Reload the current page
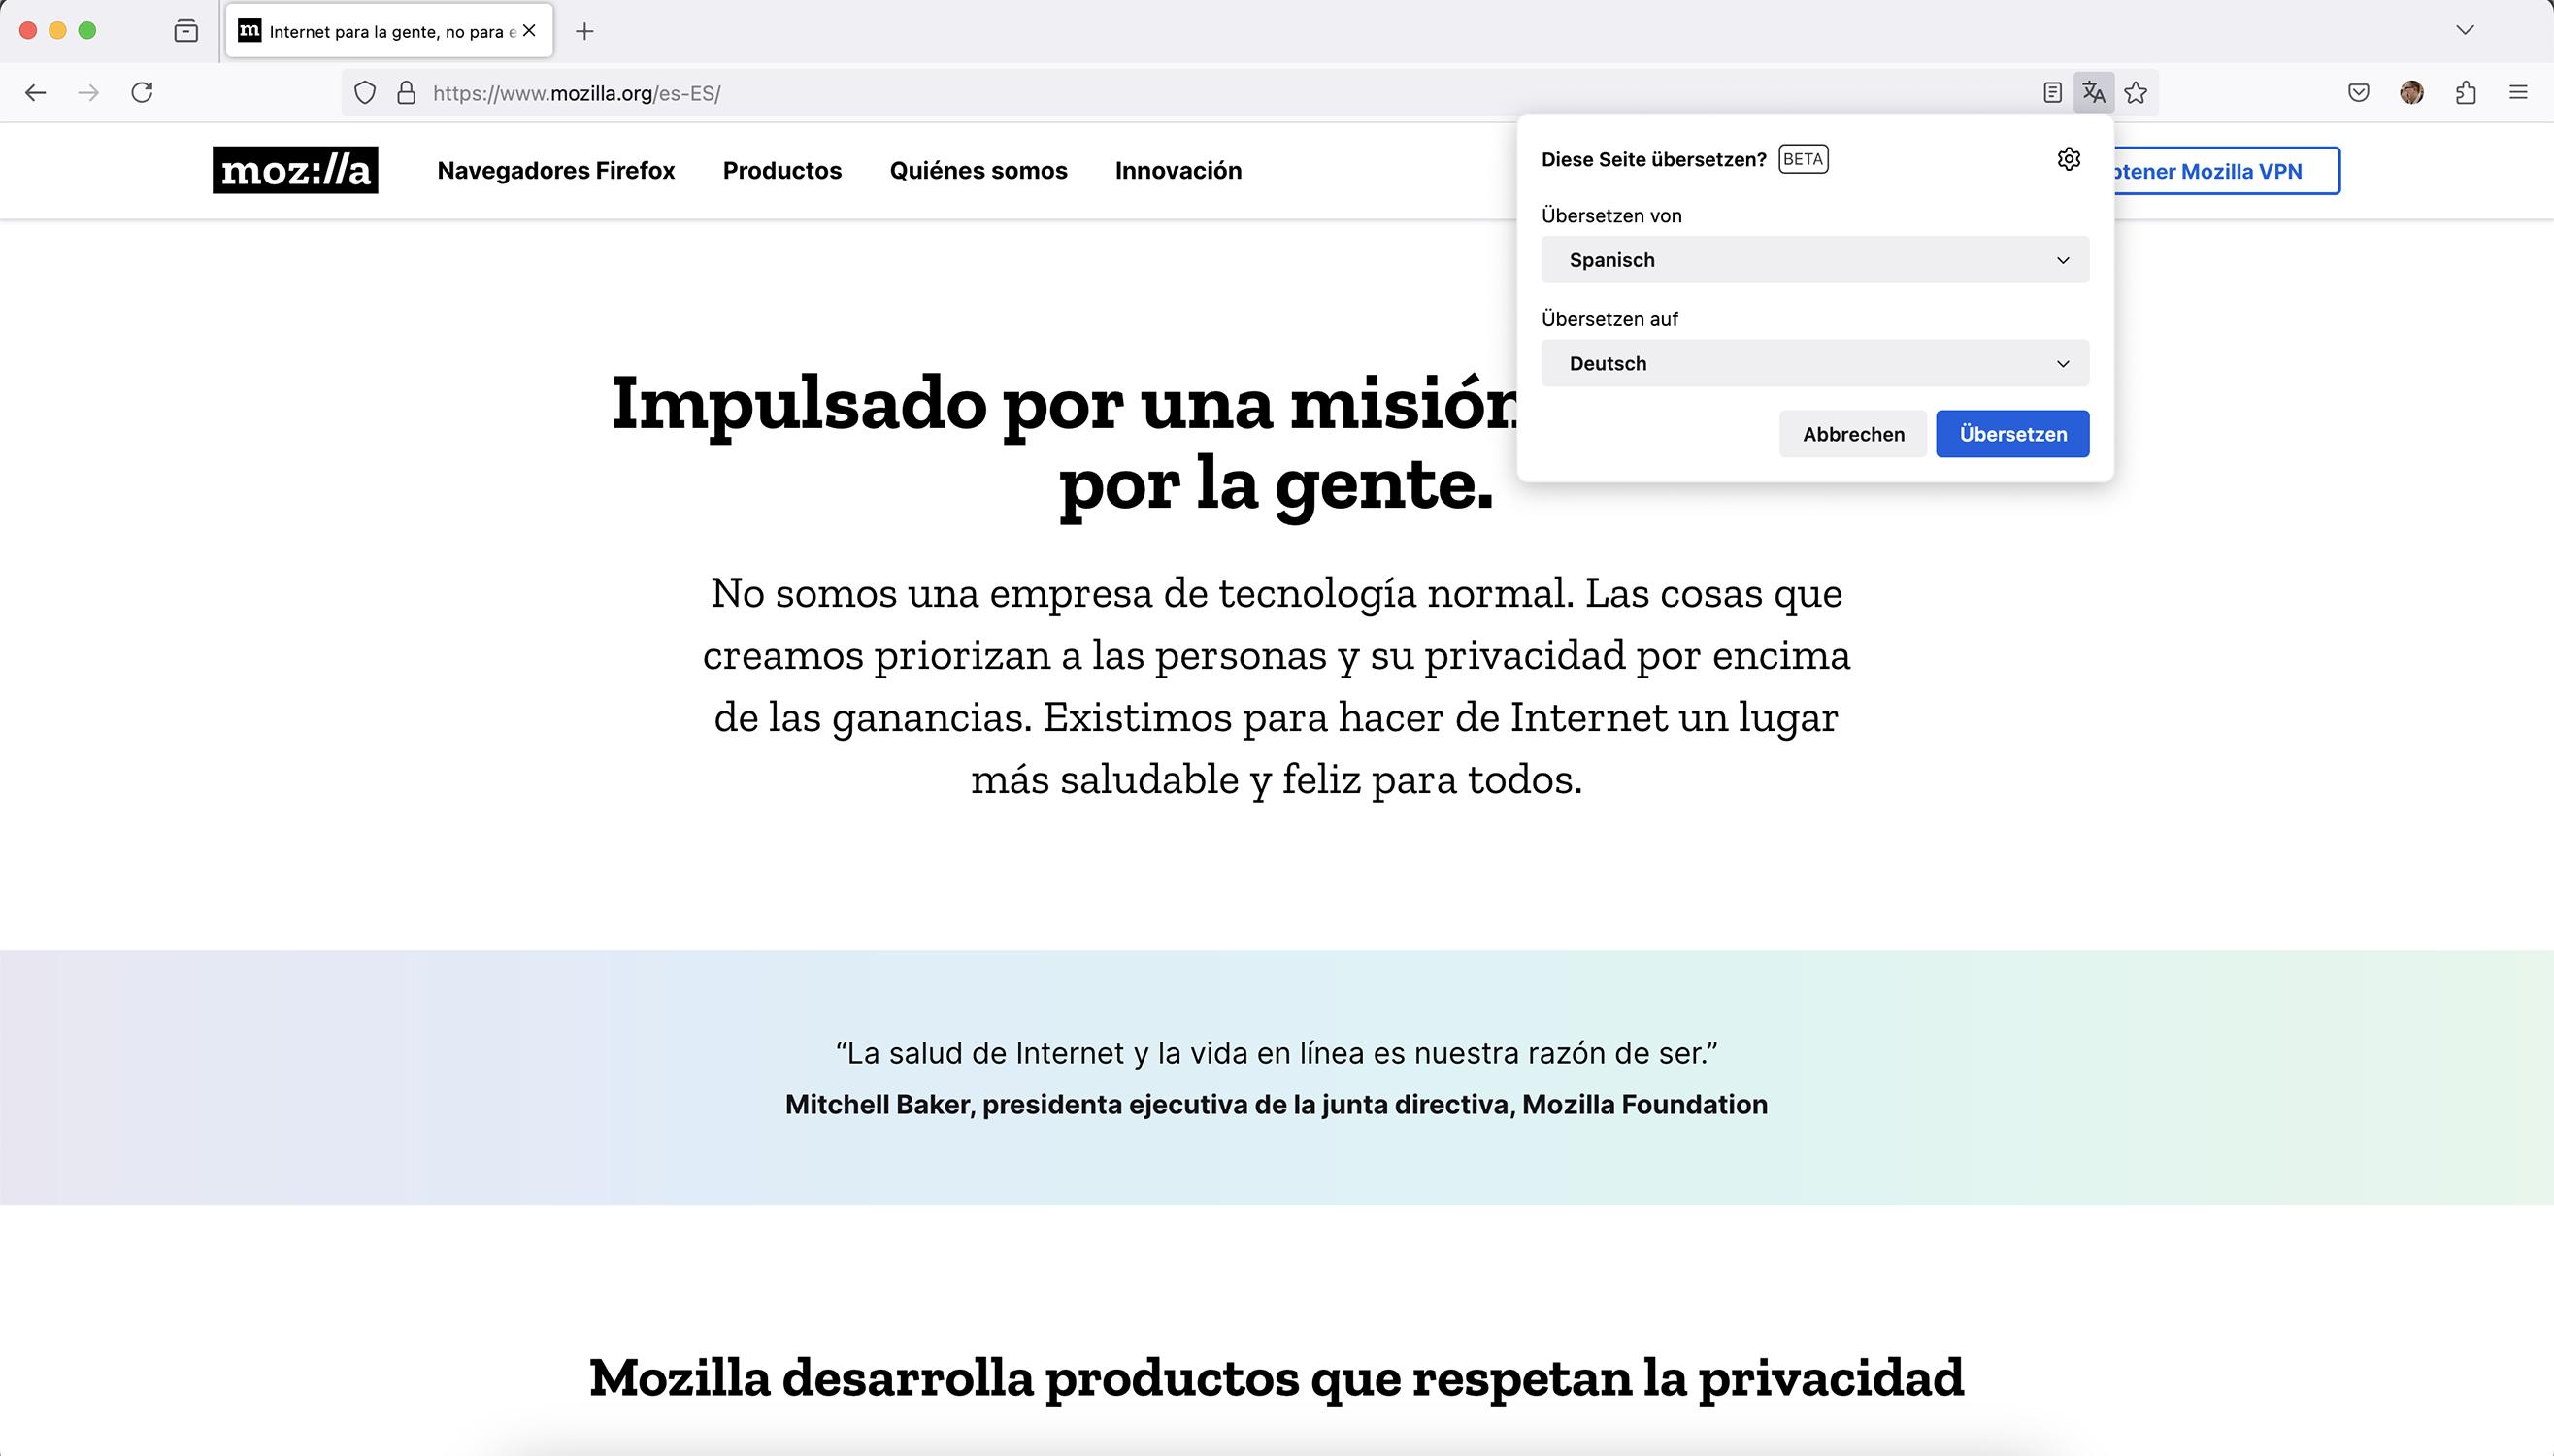 tap(142, 93)
